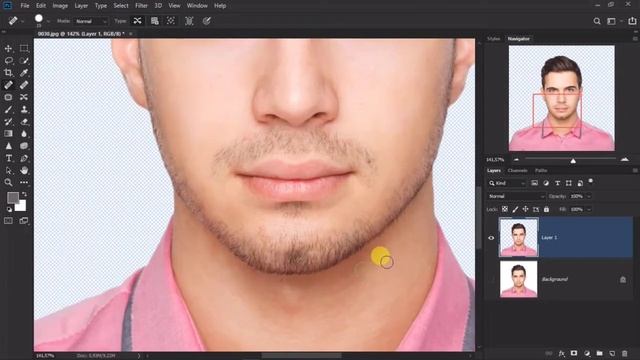640x360 pixels.
Task: Switch to the Channels tab
Action: [x=518, y=171]
